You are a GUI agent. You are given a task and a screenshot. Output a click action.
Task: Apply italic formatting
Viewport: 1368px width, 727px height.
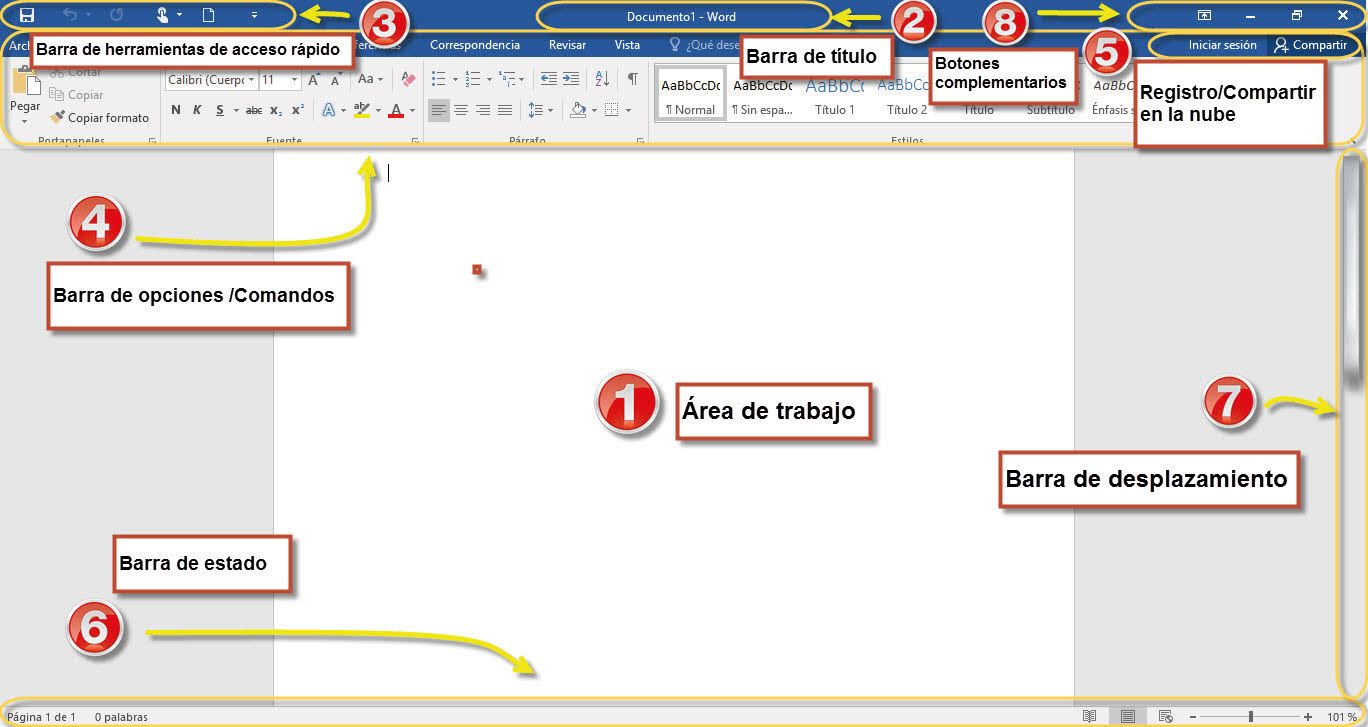click(x=197, y=109)
